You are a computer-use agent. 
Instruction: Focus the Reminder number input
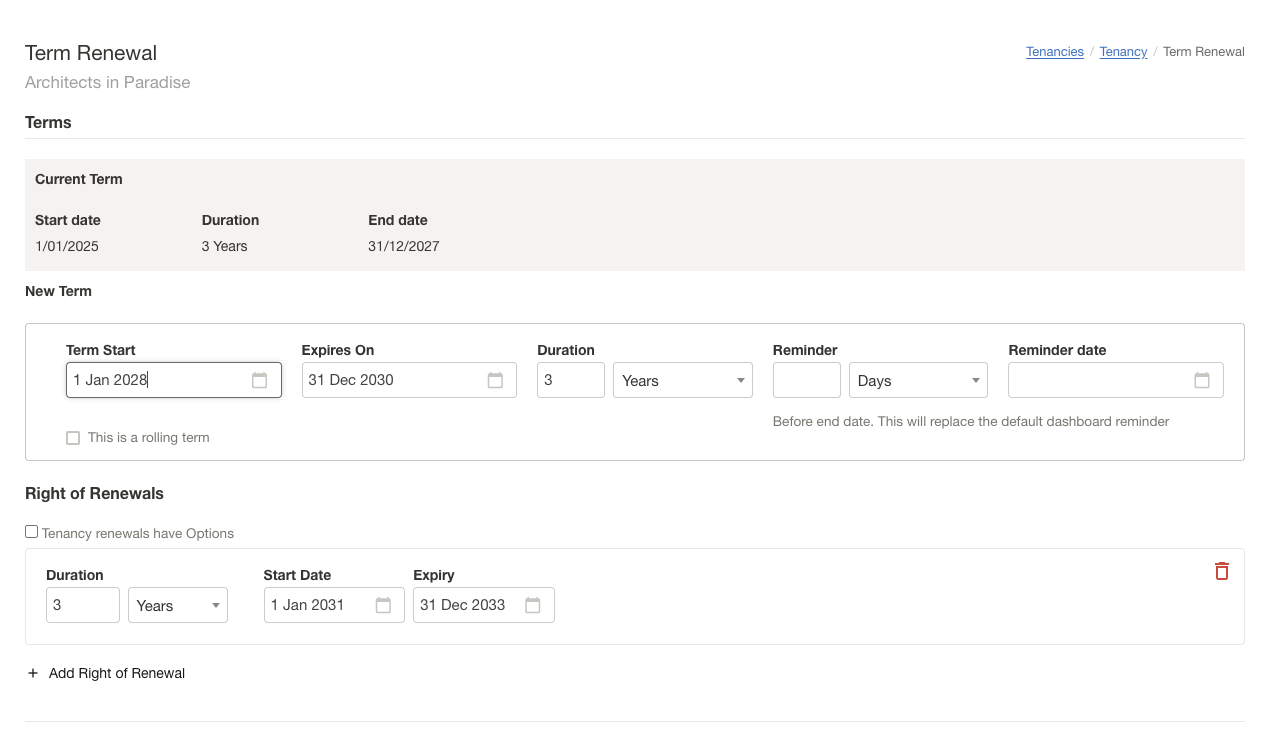[806, 380]
